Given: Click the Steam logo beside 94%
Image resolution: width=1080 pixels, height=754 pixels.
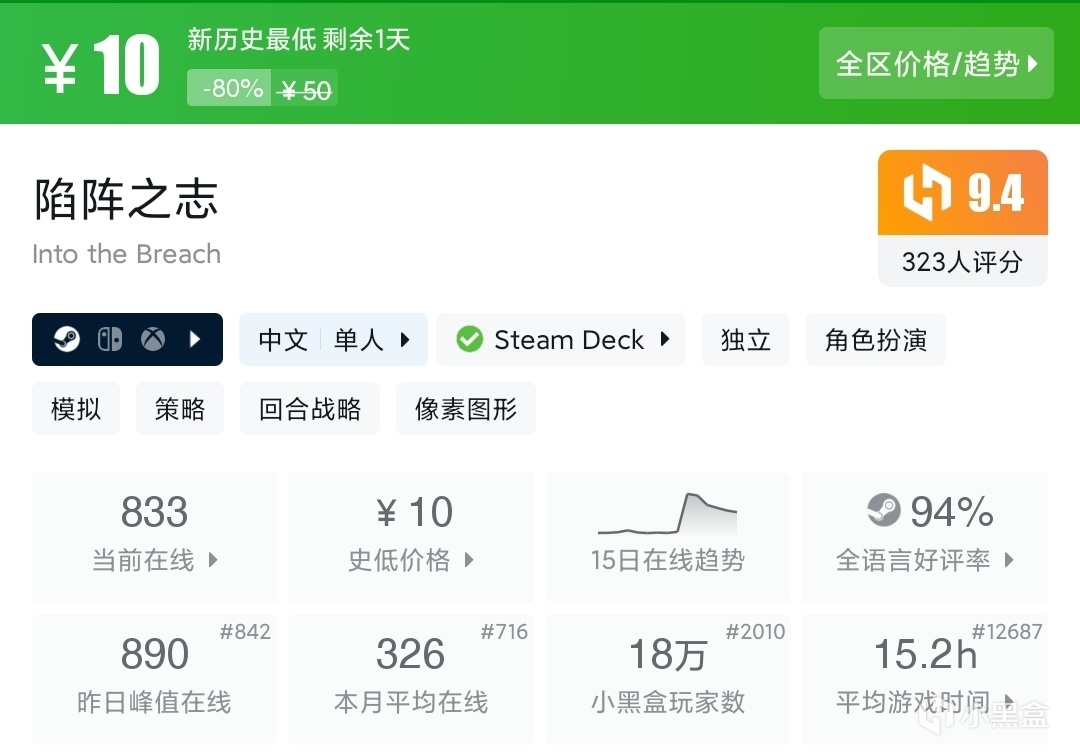Looking at the screenshot, I should coord(884,512).
